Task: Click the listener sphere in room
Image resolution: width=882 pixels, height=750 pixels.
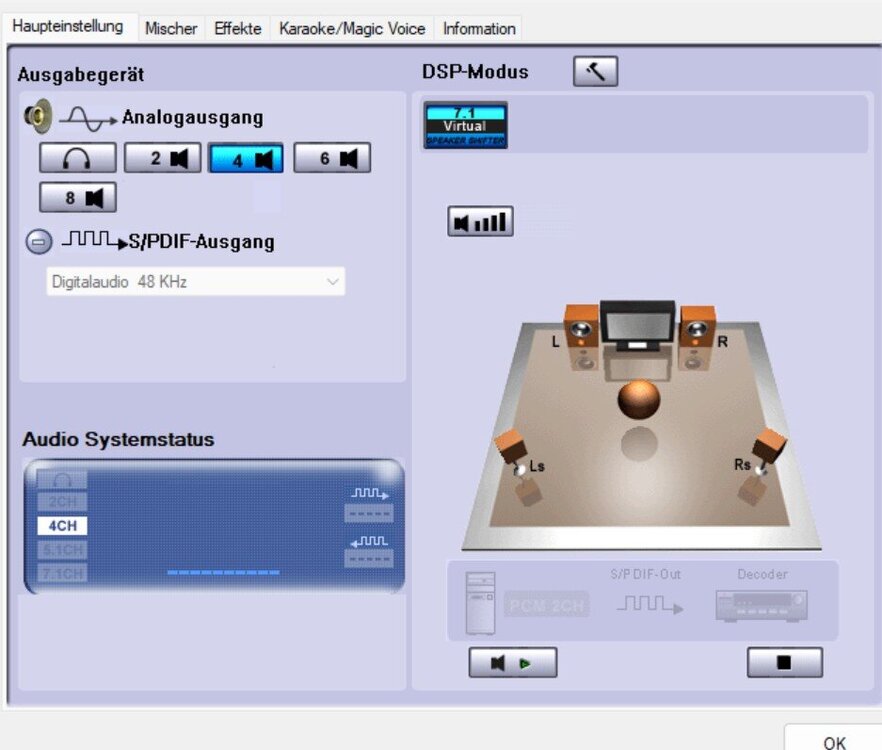Action: 638,399
